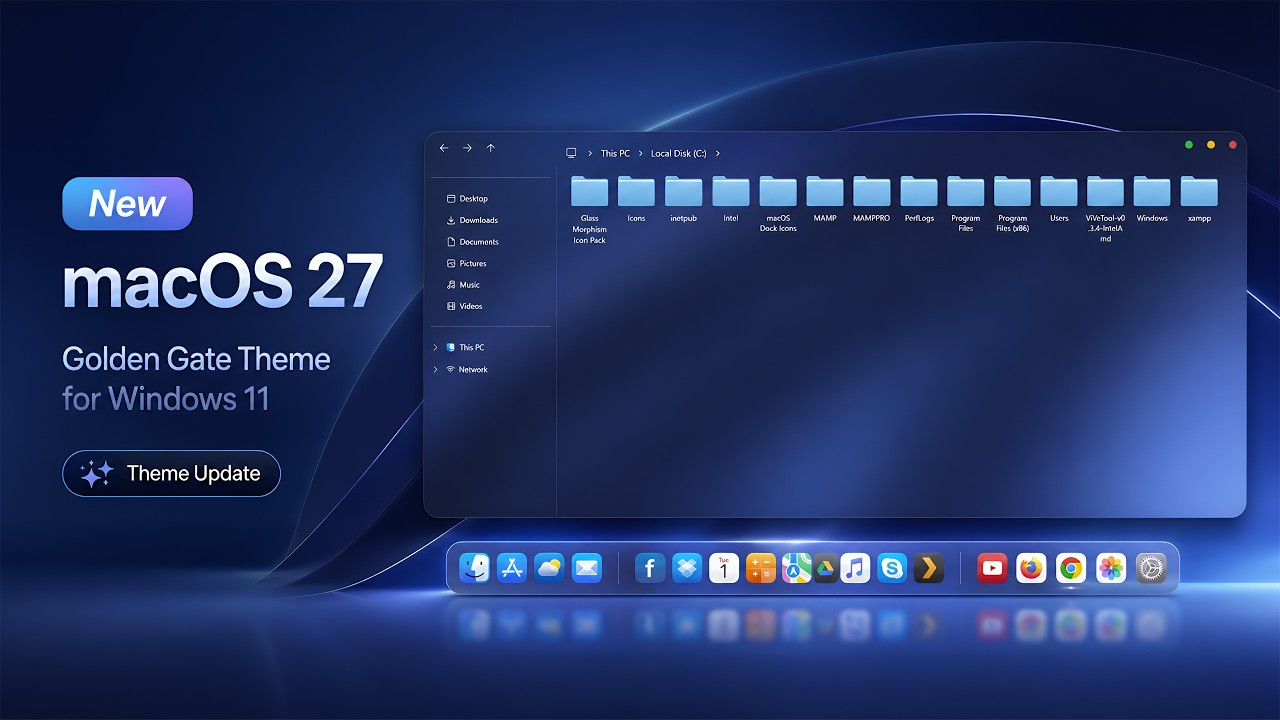Open chevron right of the monitor icon
Viewport: 1280px width, 720px height.
[589, 153]
